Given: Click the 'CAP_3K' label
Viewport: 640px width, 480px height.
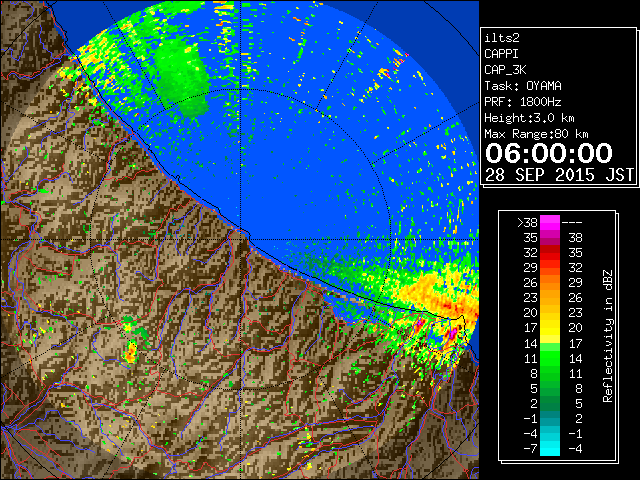Looking at the screenshot, I should (505, 70).
